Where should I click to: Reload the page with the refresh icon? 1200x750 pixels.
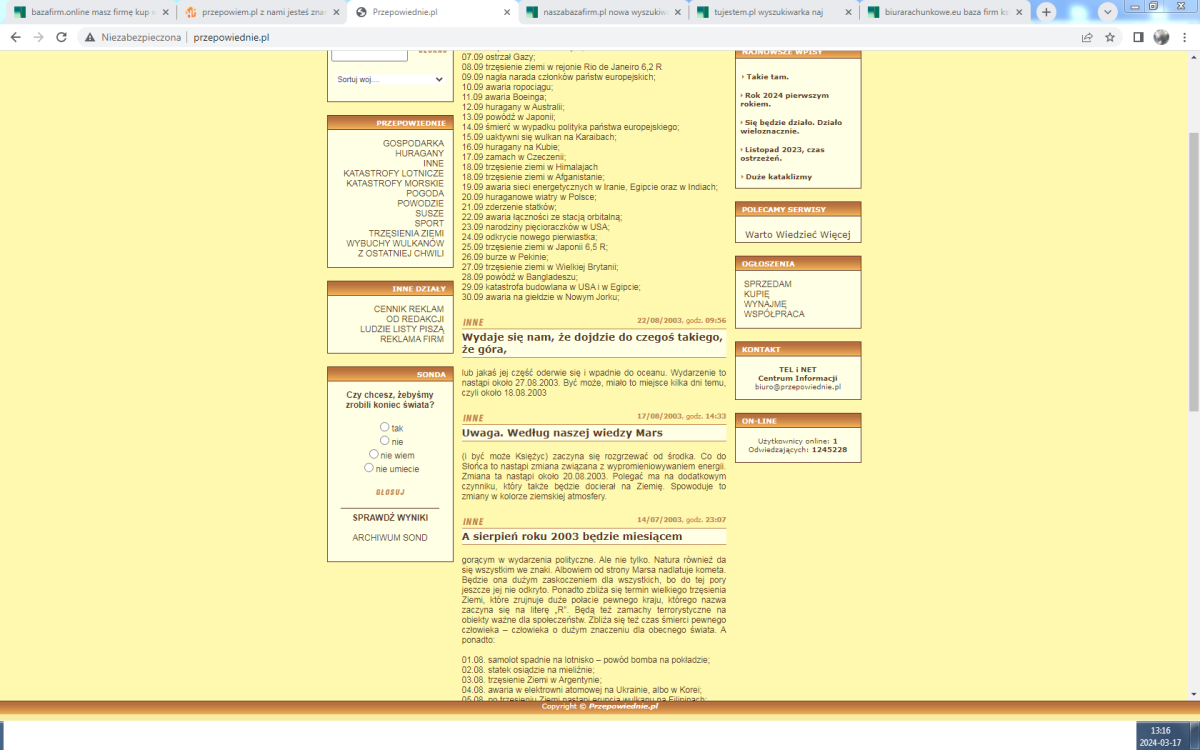coord(61,37)
